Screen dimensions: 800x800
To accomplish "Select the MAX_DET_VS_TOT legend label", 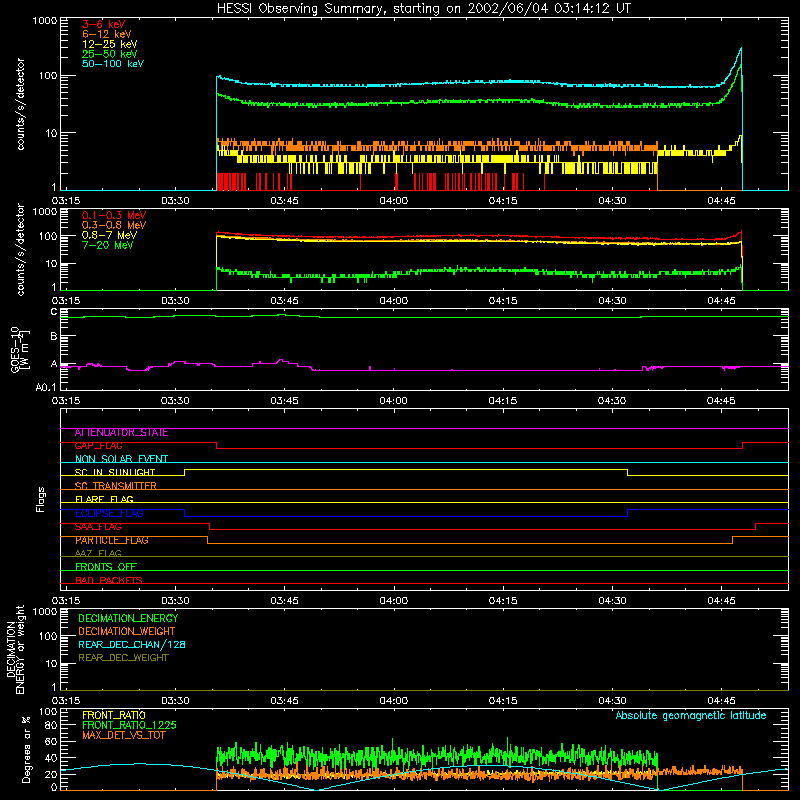I will point(123,735).
